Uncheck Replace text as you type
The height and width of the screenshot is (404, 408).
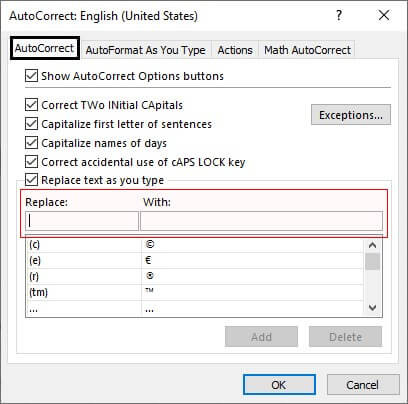(x=31, y=180)
